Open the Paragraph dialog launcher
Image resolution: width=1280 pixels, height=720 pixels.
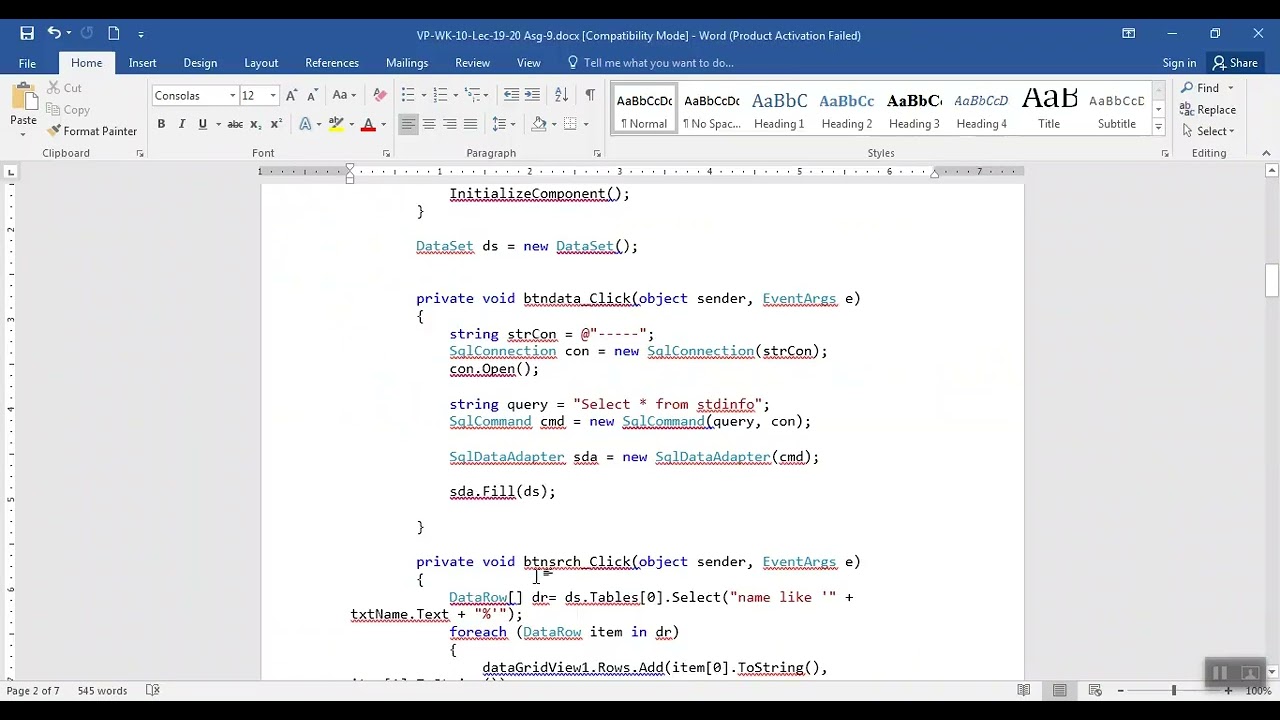tap(597, 153)
